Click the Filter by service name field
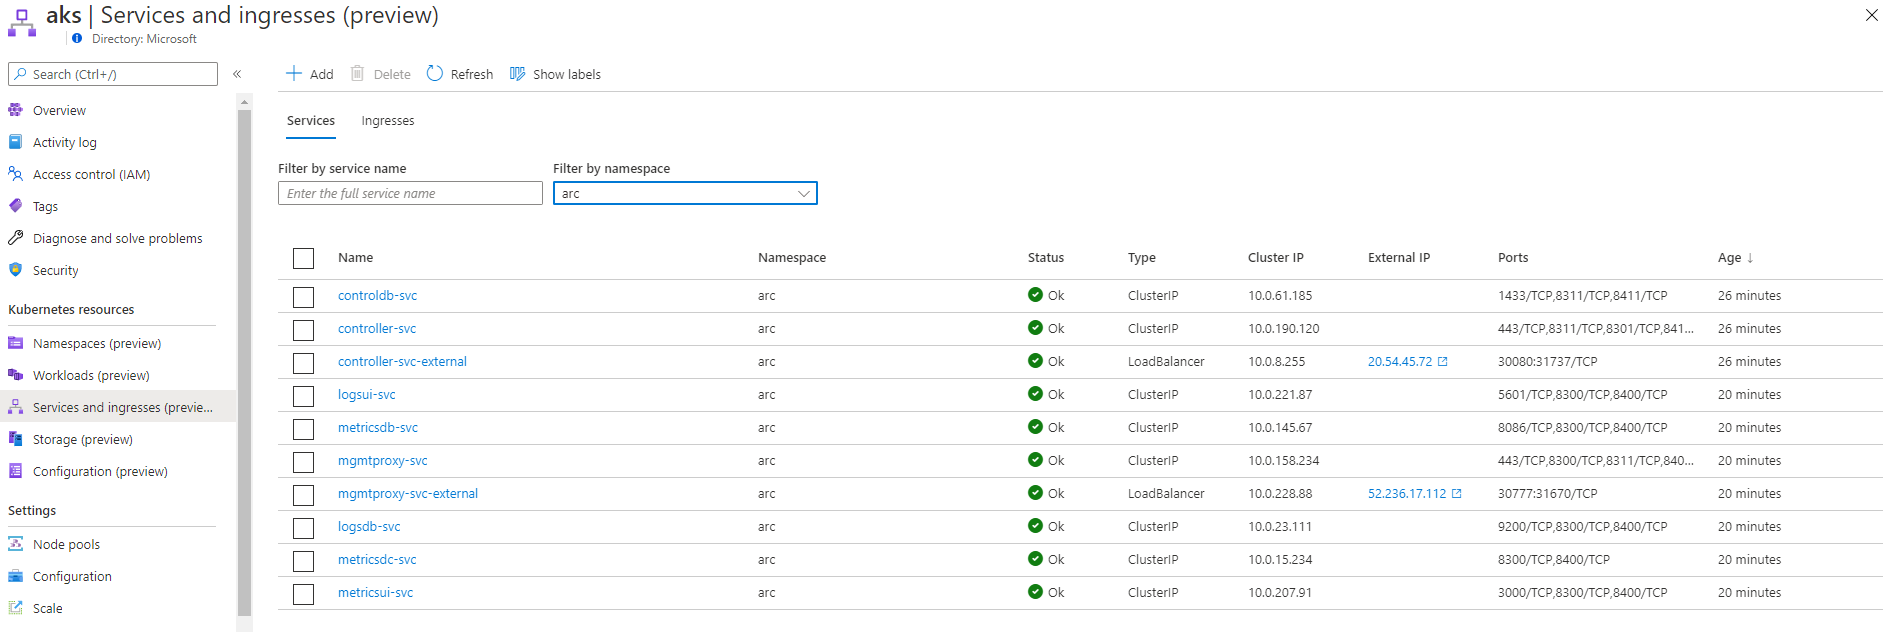 coord(410,193)
